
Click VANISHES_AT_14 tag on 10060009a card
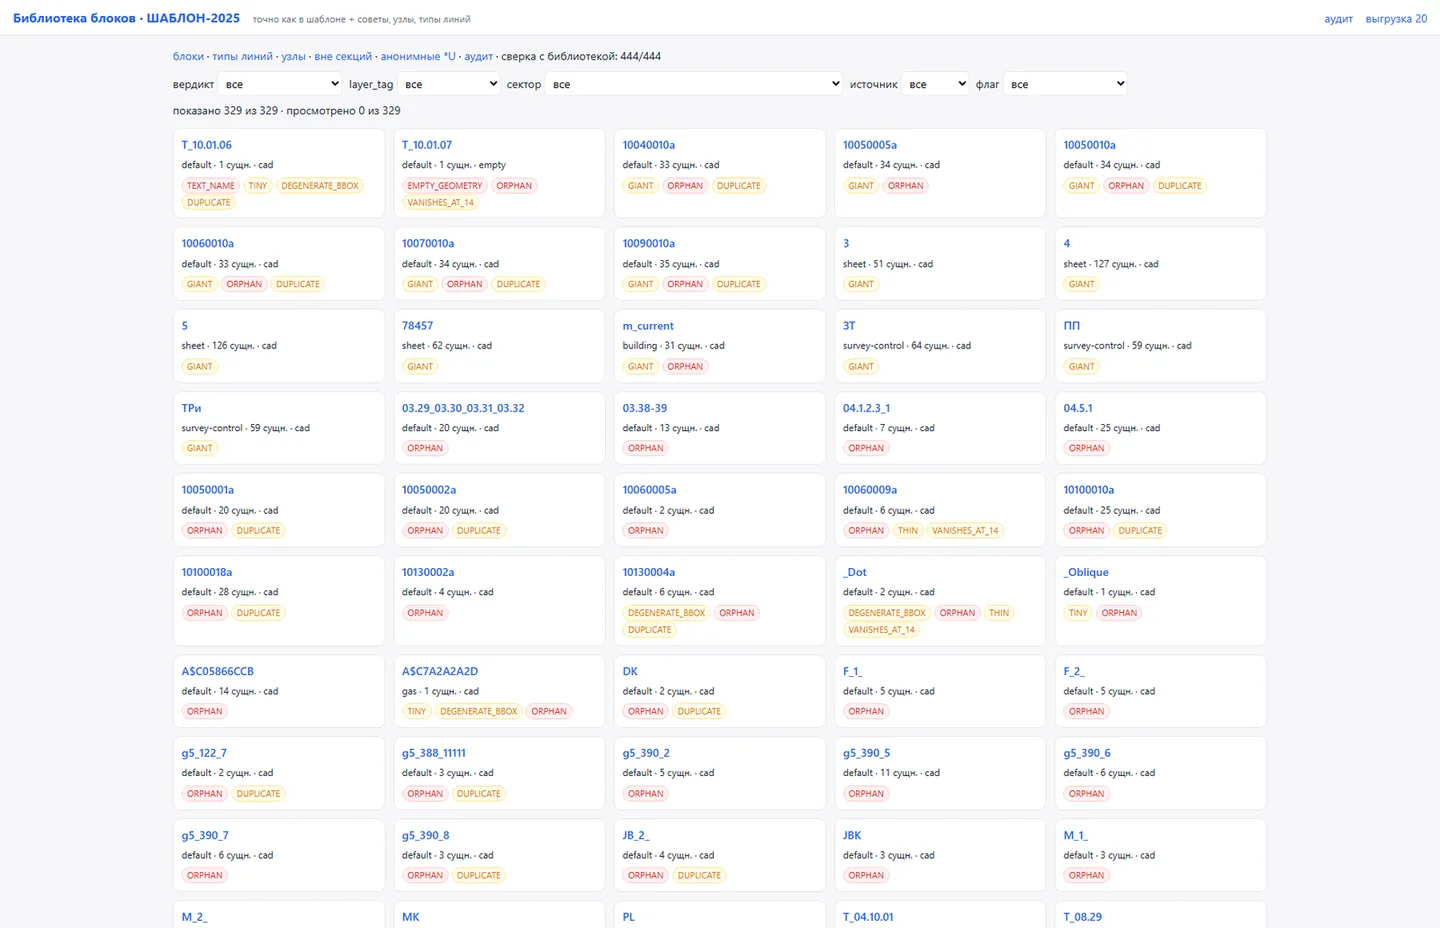(x=965, y=531)
